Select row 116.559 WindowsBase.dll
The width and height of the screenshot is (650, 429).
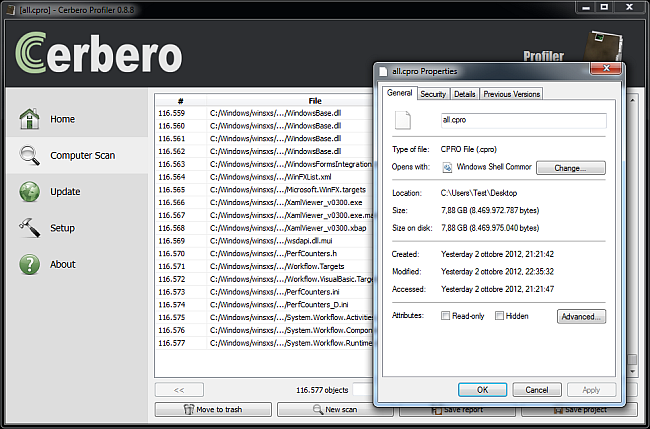pos(264,113)
